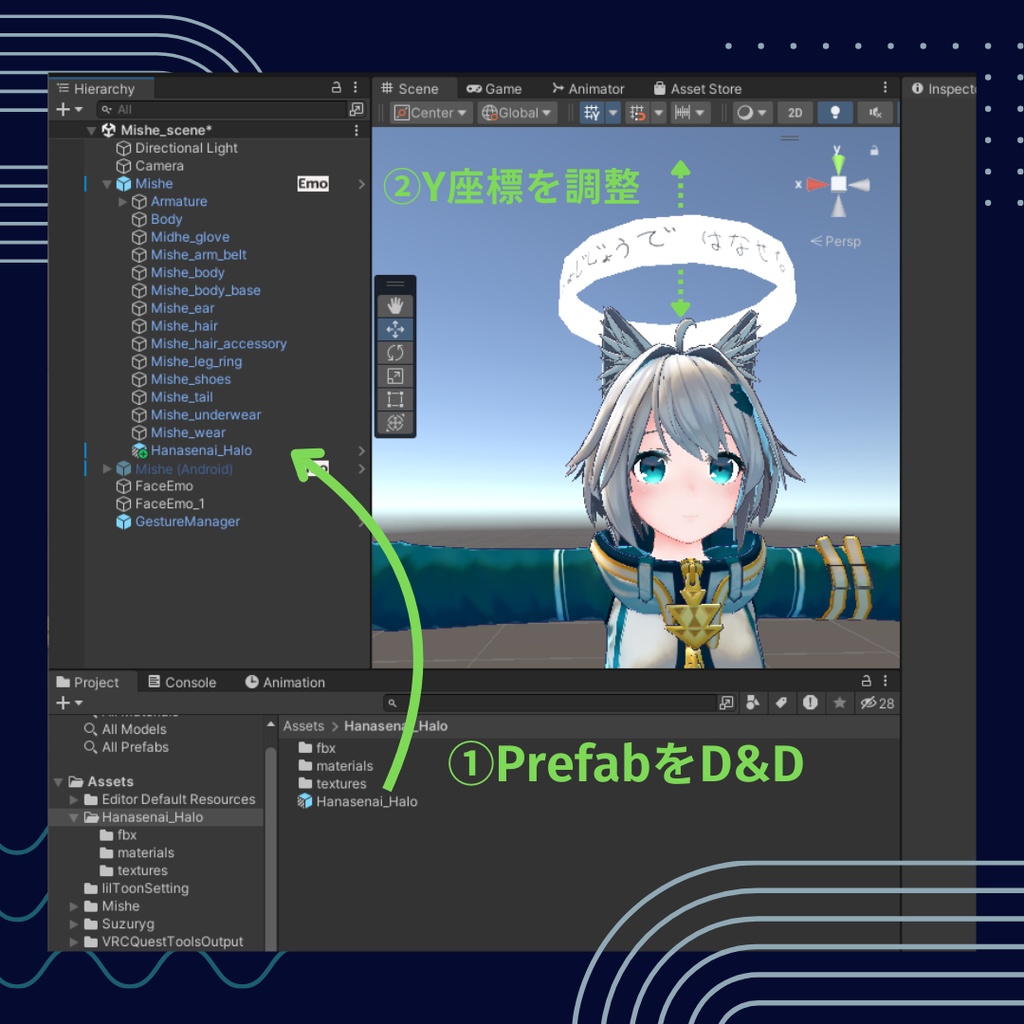Switch to the Animator tab
1024x1024 pixels.
click(588, 88)
